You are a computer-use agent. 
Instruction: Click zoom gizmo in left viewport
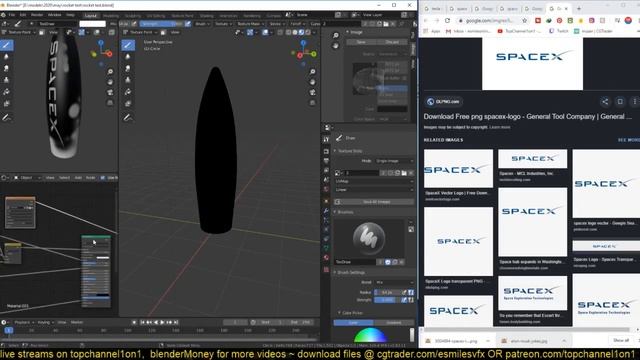tap(110, 72)
